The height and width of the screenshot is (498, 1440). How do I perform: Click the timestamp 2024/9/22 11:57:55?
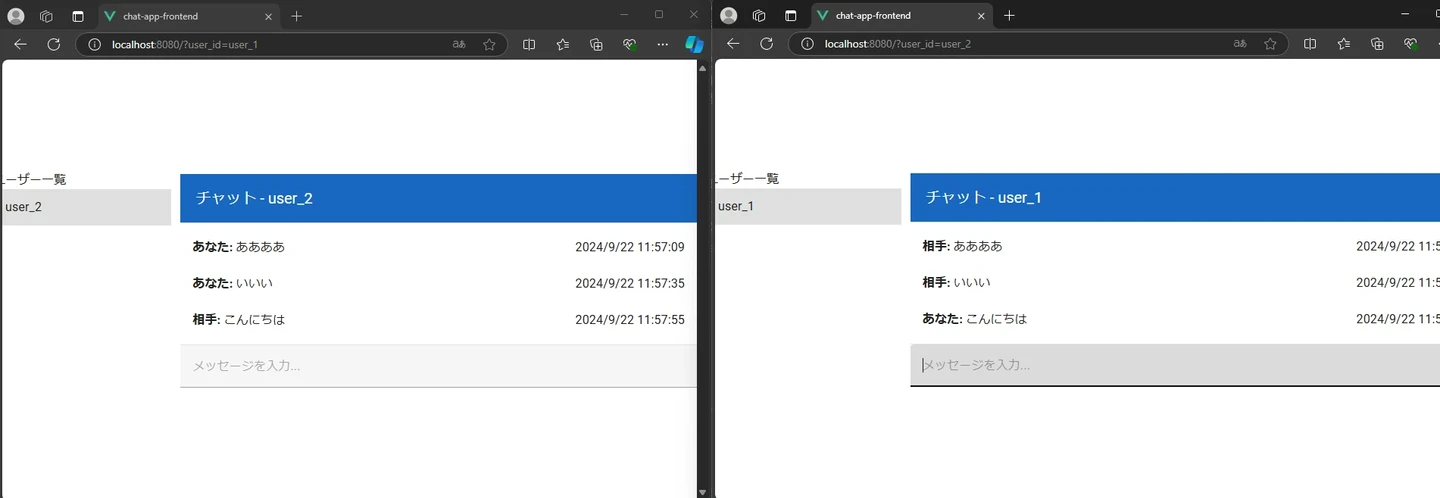coord(630,320)
